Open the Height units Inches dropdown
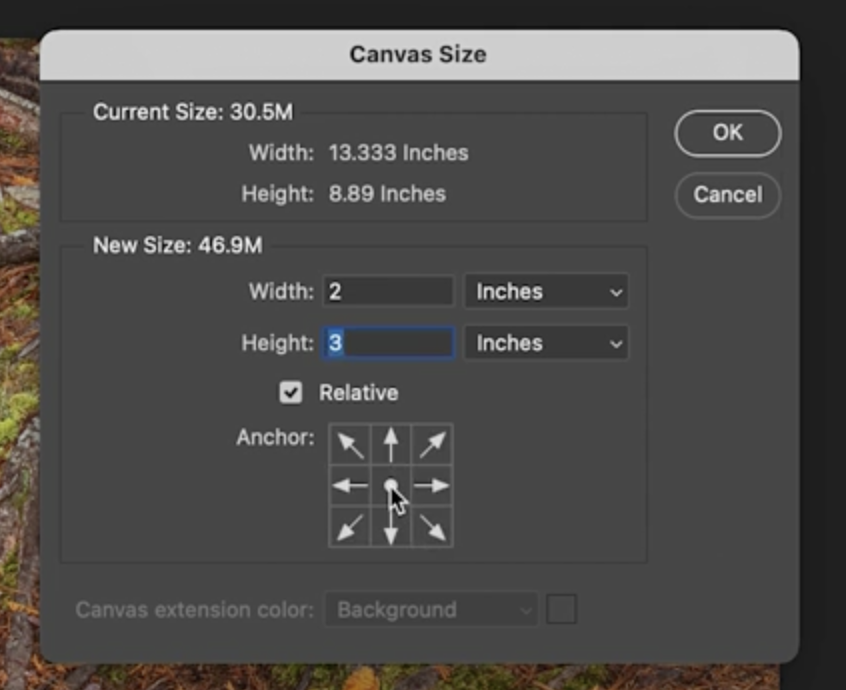Viewport: 846px width, 690px height. pyautogui.click(x=546, y=343)
